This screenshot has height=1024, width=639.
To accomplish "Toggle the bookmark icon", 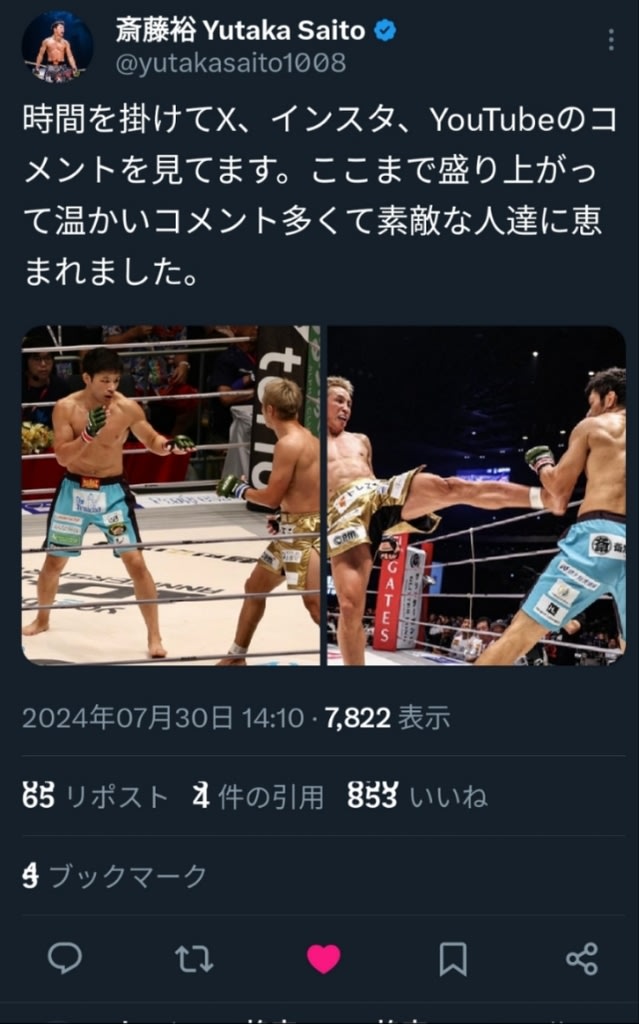I will [x=453, y=959].
